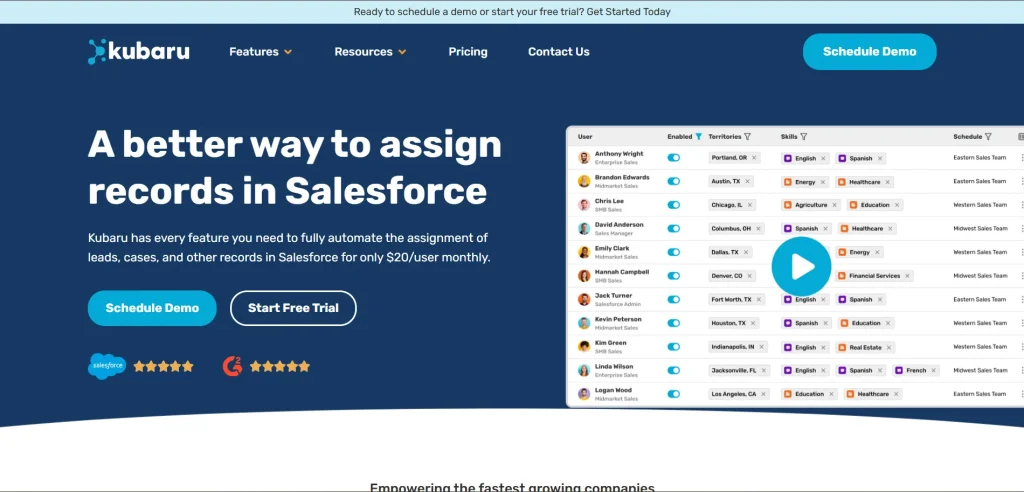This screenshot has width=1024, height=492.
Task: Disable Anthony Wright's enabled toggle
Action: pyautogui.click(x=673, y=158)
